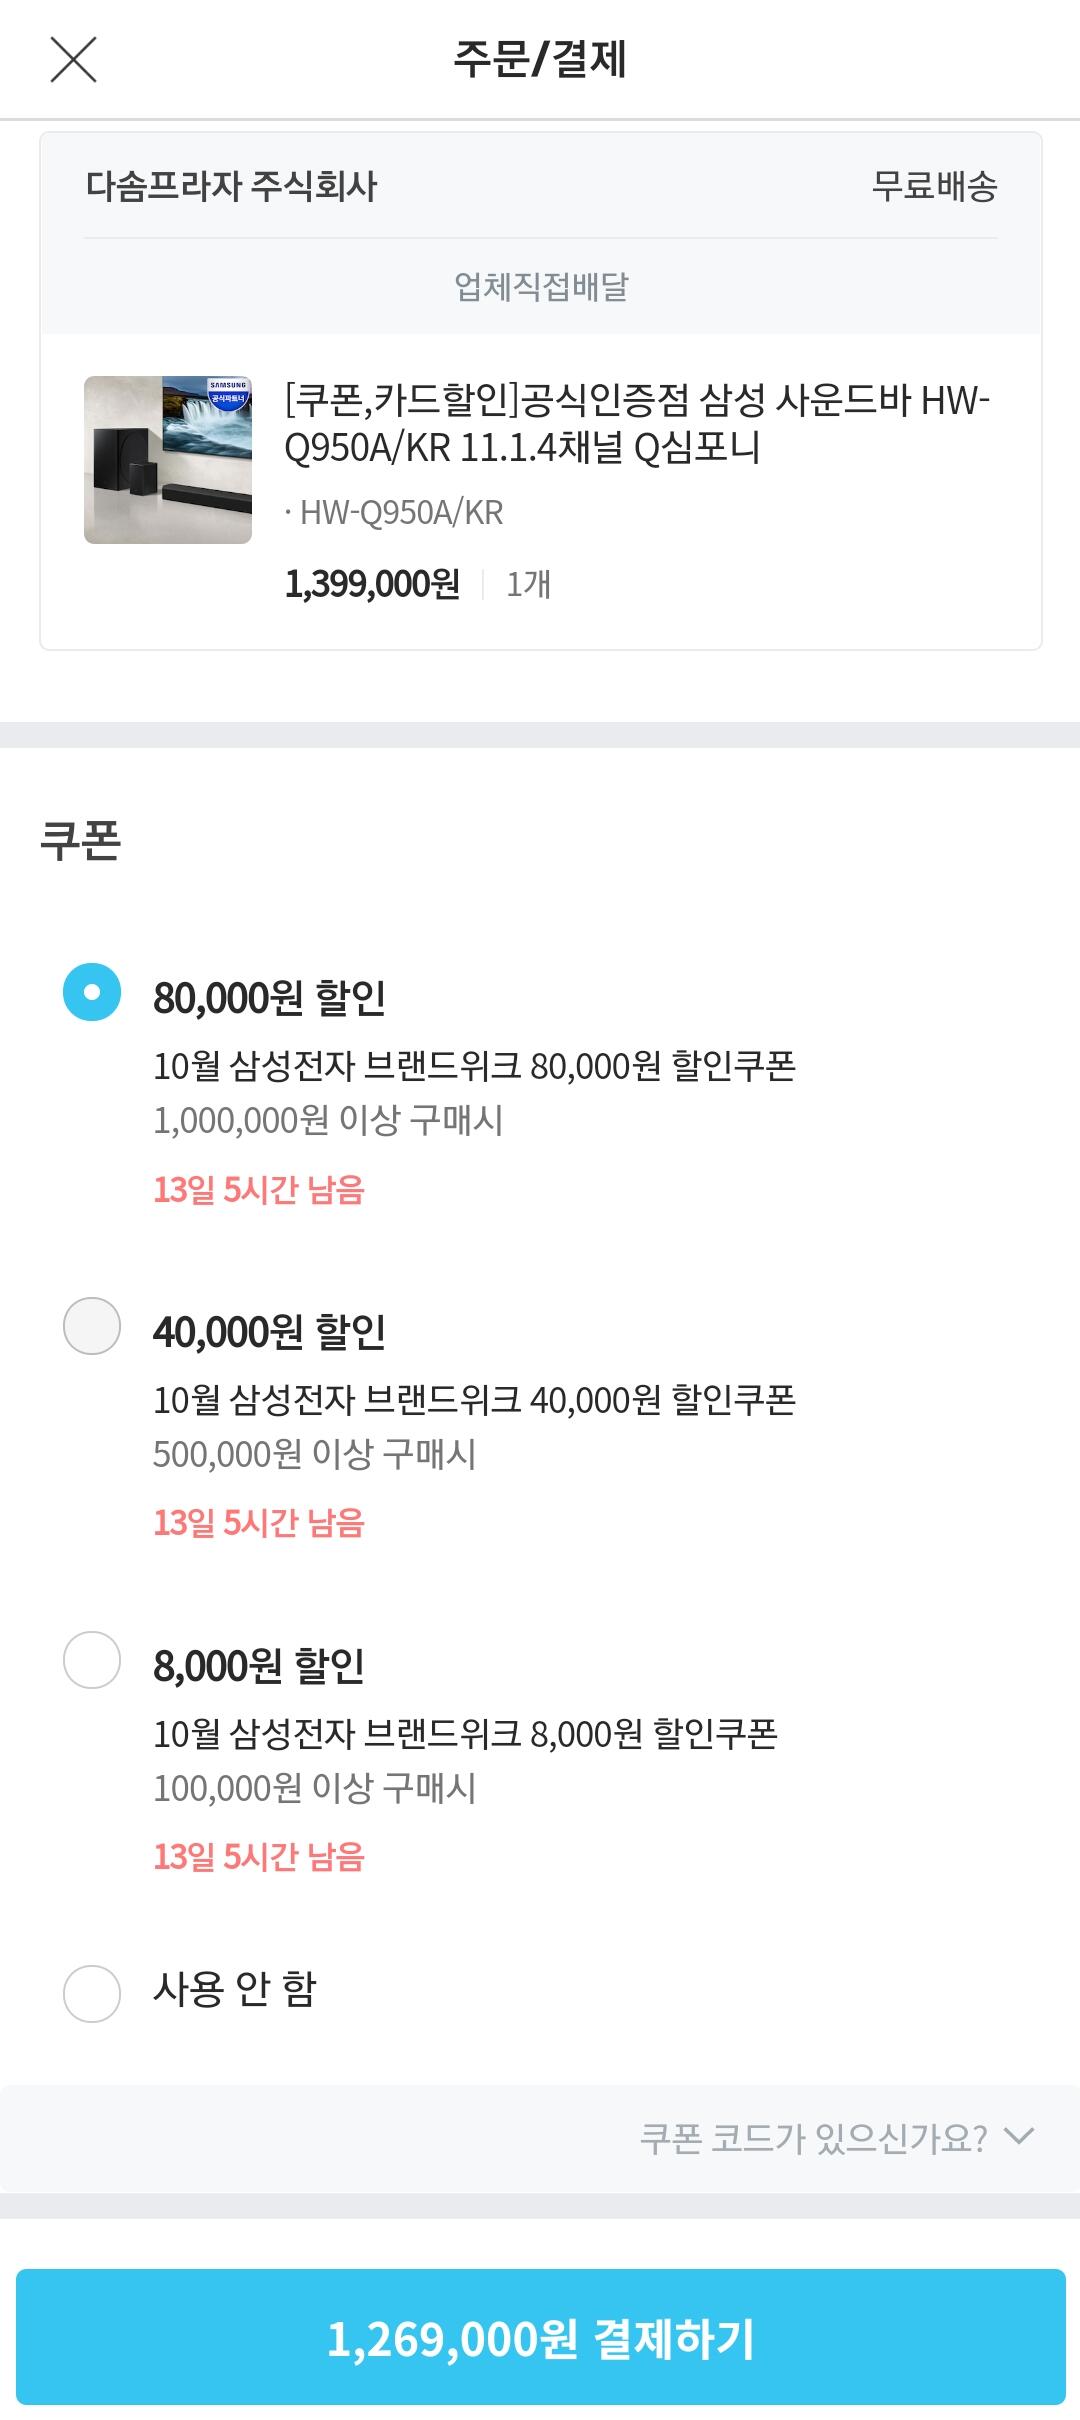Image resolution: width=1080 pixels, height=2420 pixels.
Task: Tap the 무료배송 shipping label
Action: tap(934, 186)
